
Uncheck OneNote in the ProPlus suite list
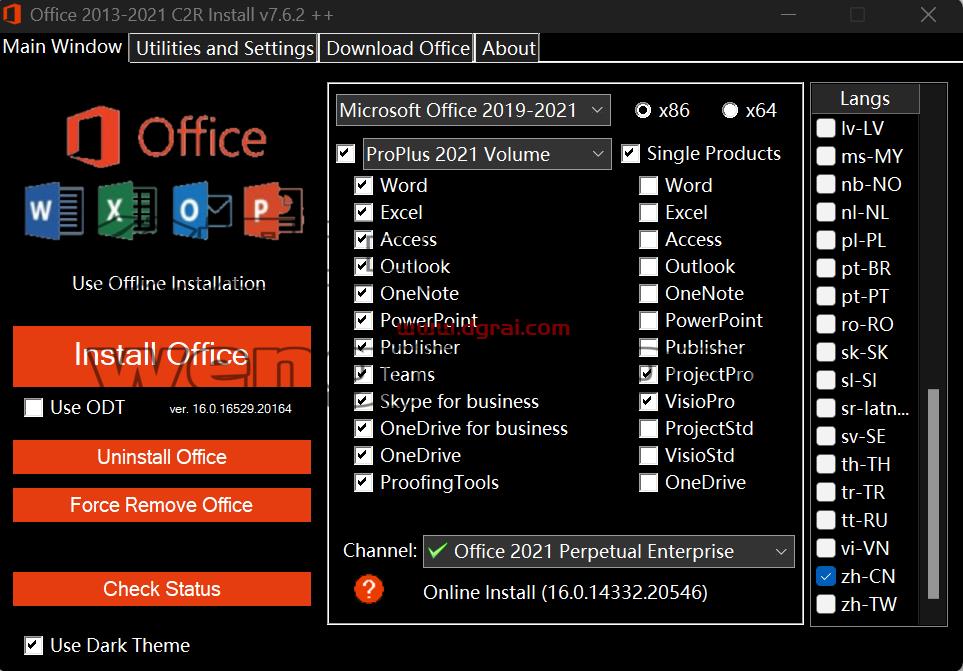tap(364, 293)
